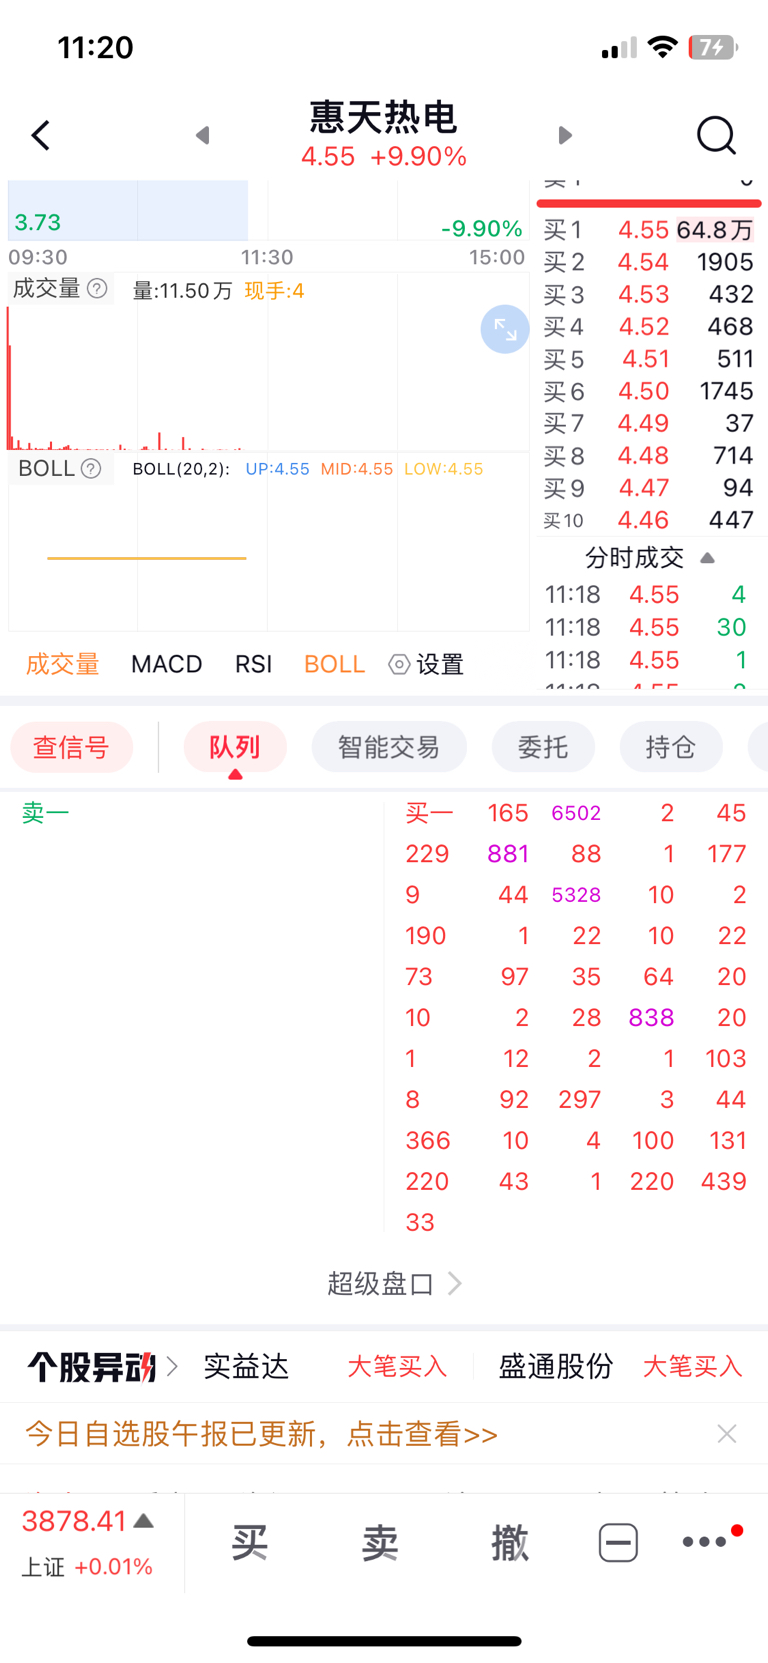The height and width of the screenshot is (1663, 768).
Task: Tap Wi-Fi icon in status bar
Action: pyautogui.click(x=662, y=47)
